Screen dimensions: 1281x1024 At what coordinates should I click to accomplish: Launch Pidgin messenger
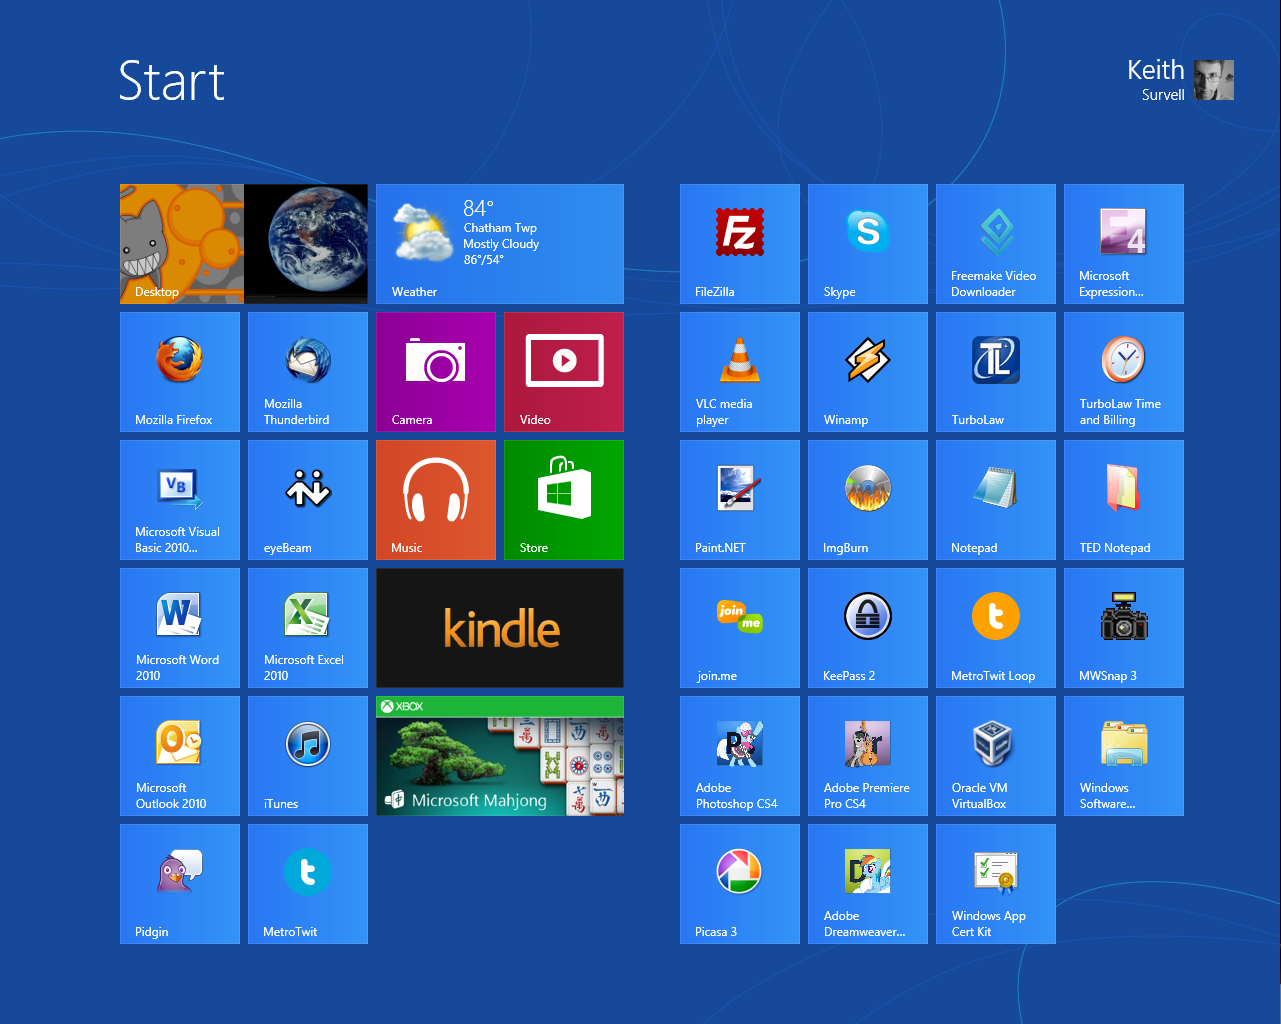(180, 884)
